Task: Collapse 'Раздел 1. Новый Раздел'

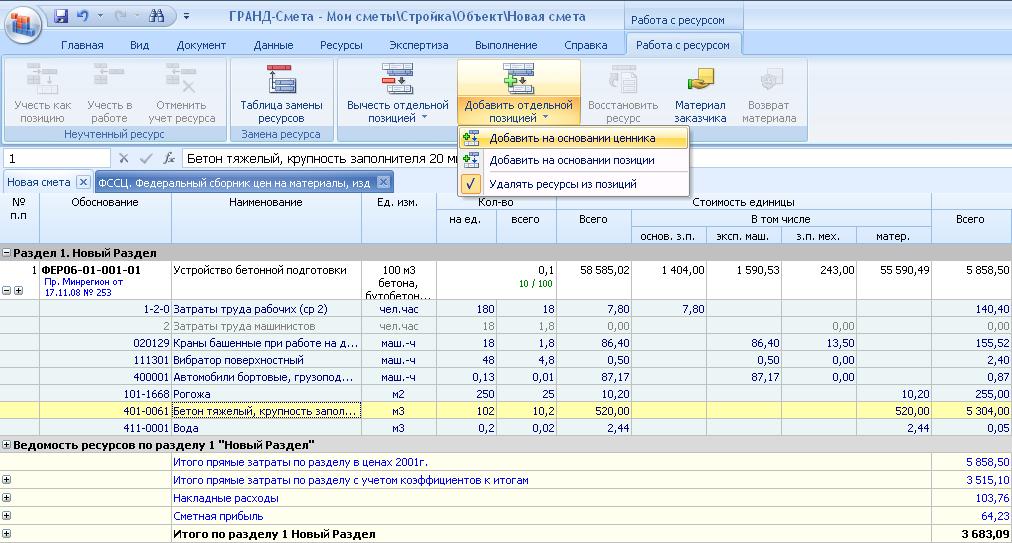Action: pyautogui.click(x=6, y=253)
